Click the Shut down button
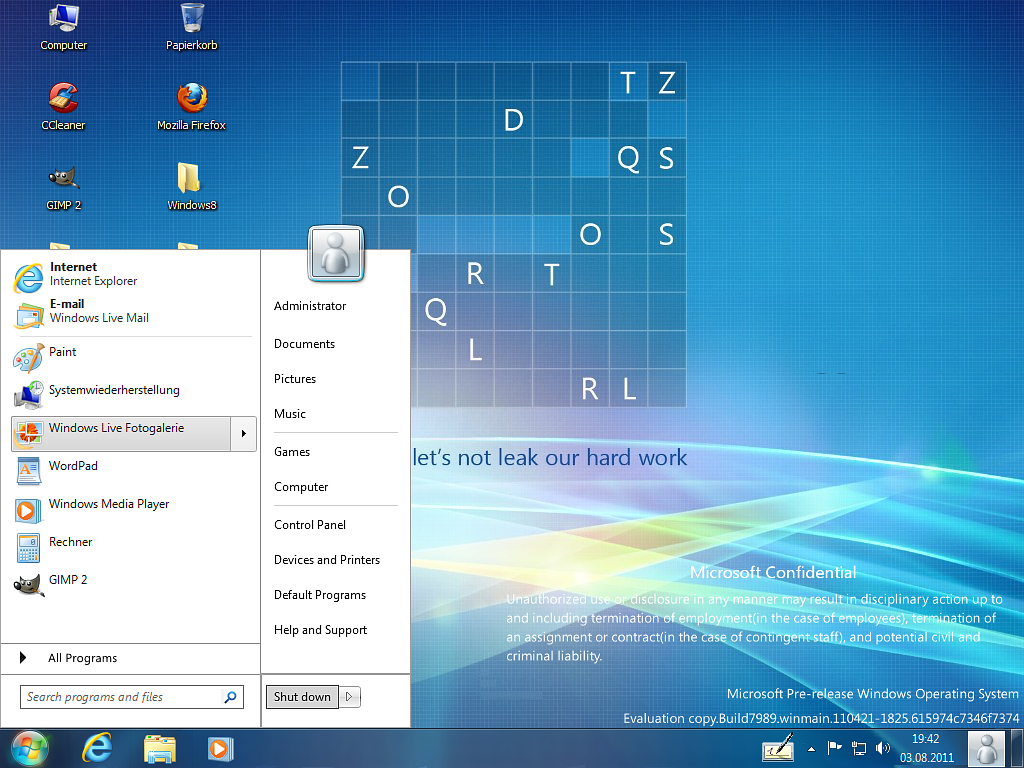 coord(301,696)
